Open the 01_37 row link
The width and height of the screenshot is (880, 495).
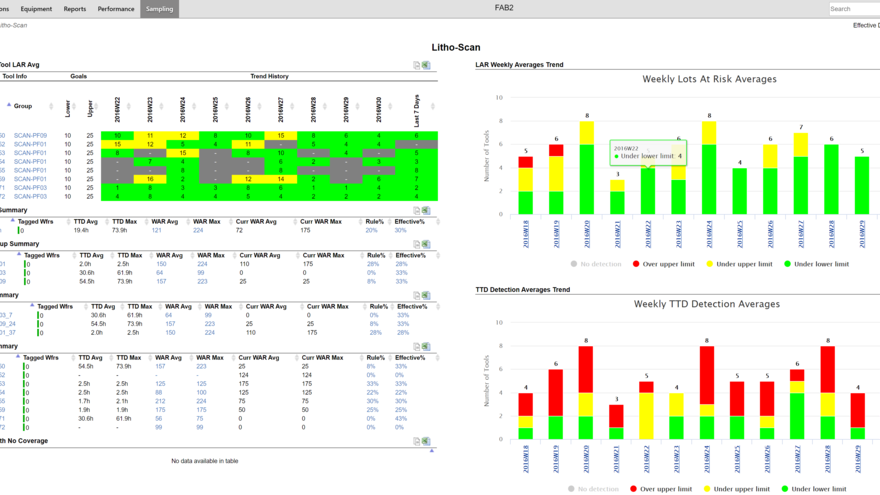pos(7,333)
